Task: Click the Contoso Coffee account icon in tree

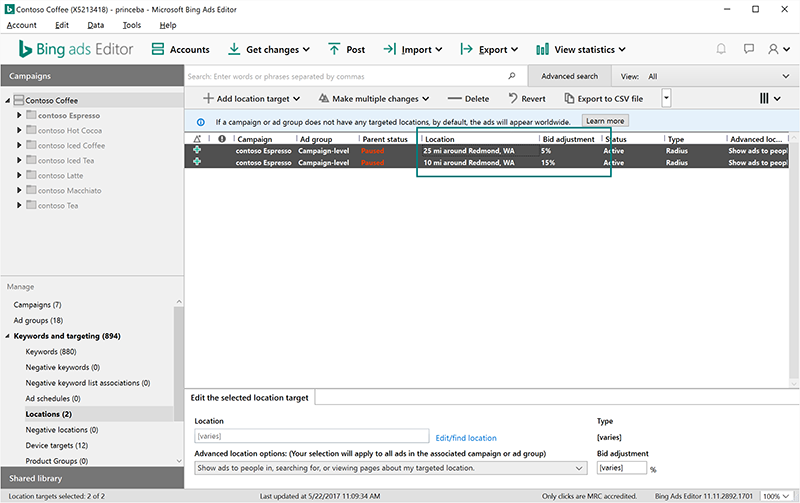Action: click(19, 100)
